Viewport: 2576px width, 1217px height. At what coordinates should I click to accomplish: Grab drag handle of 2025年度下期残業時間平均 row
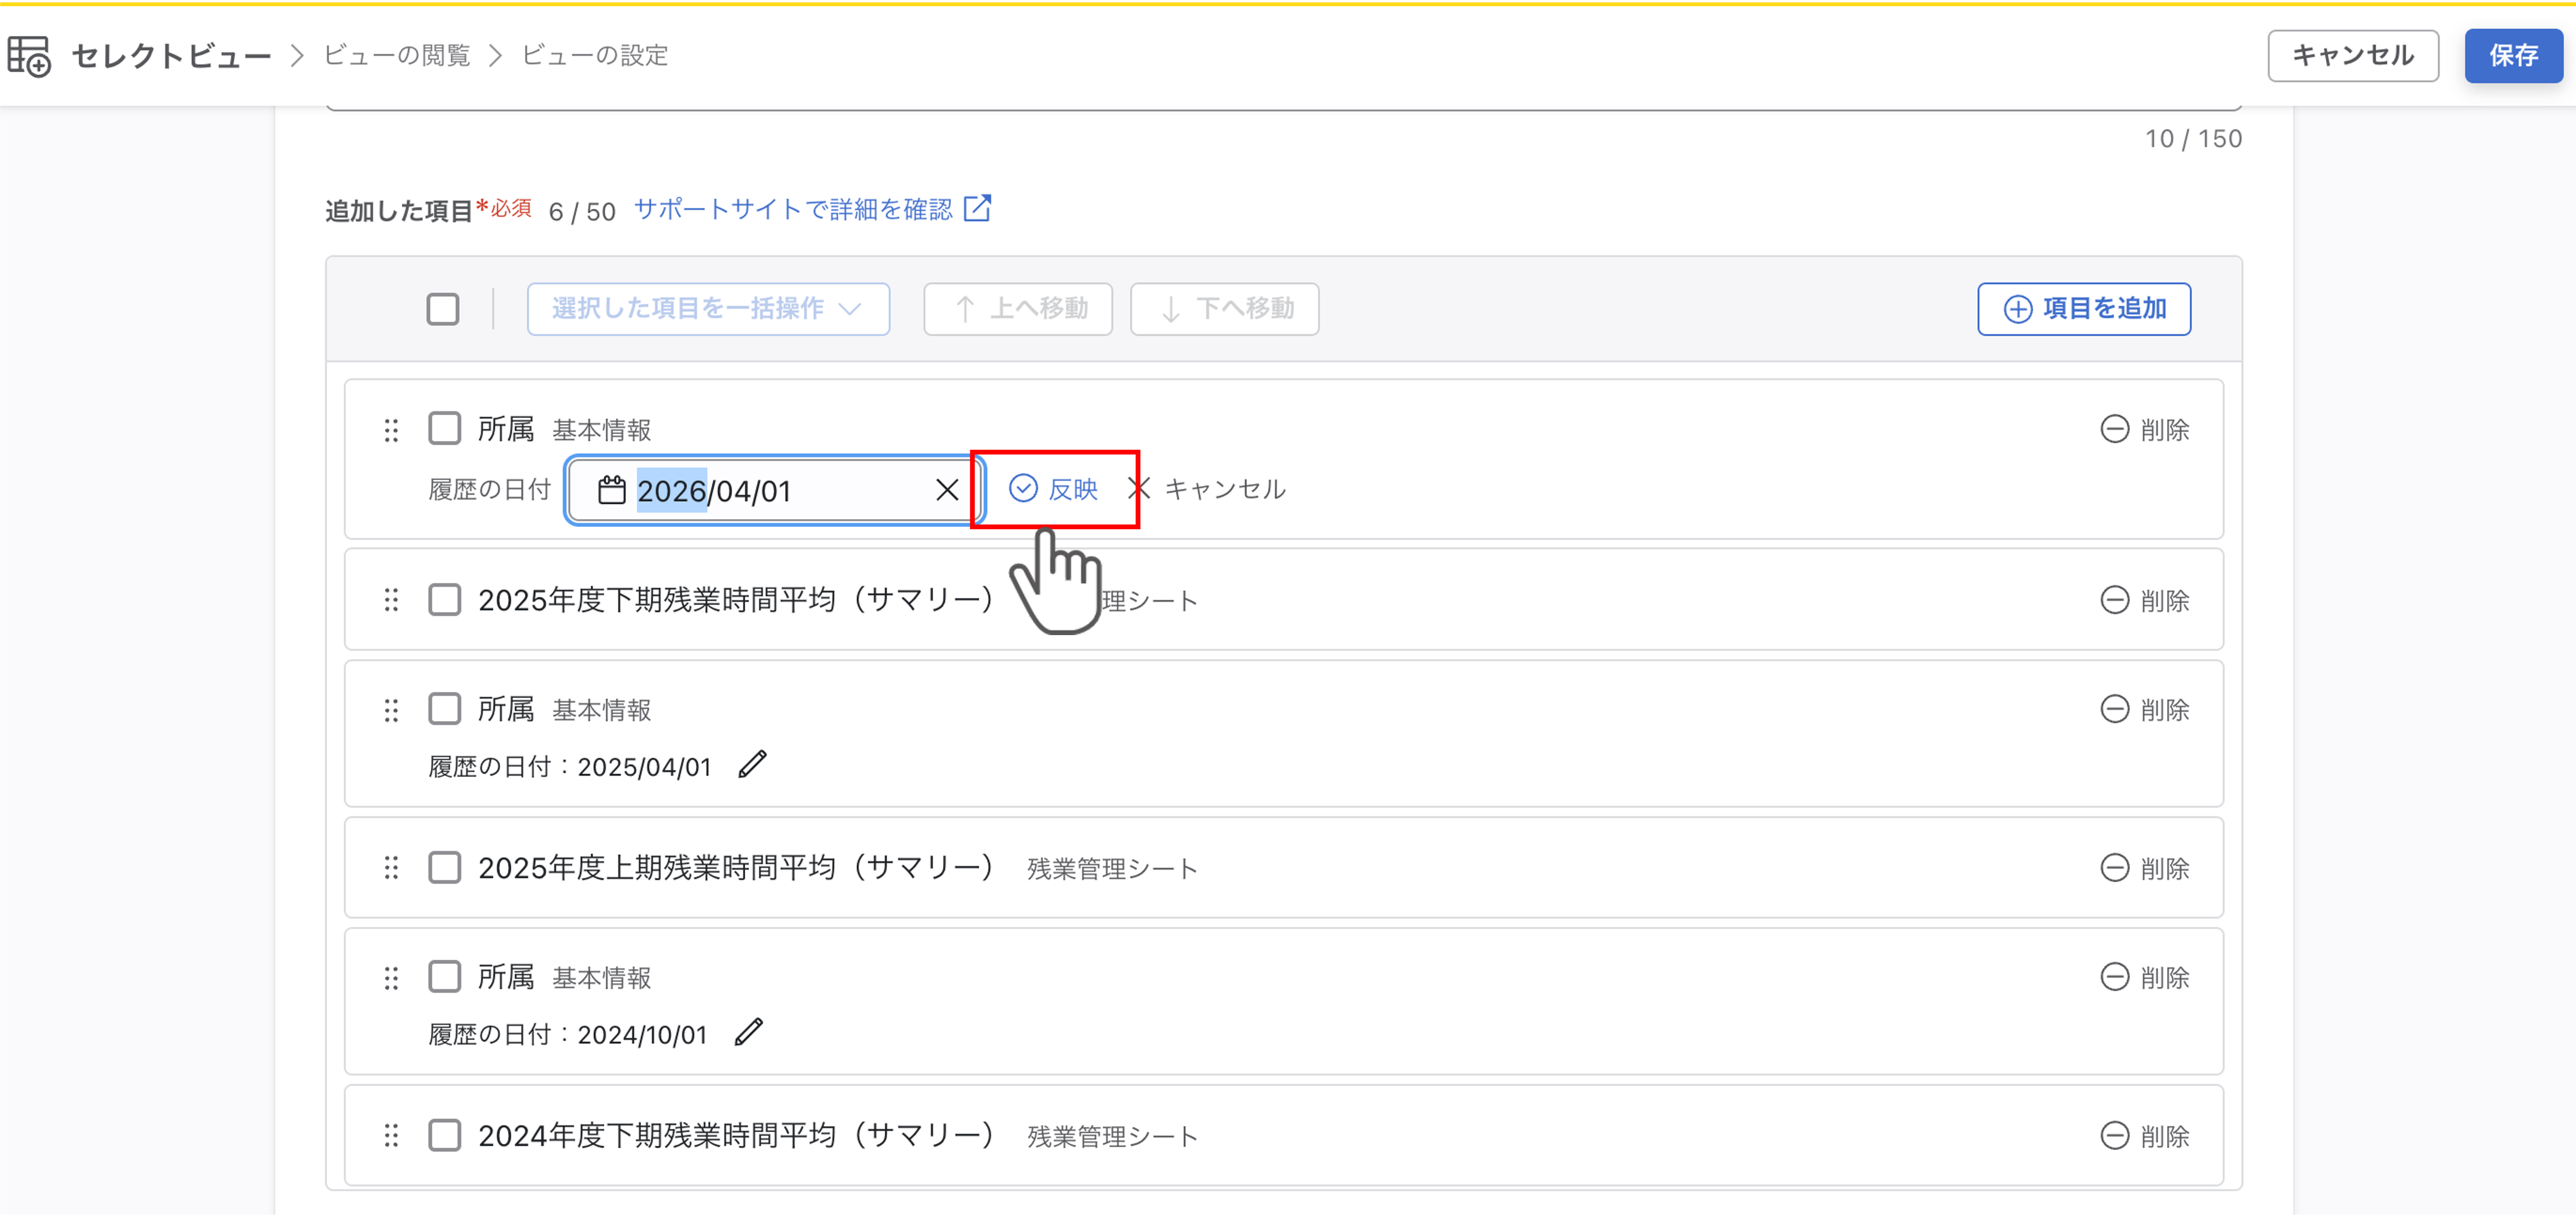tap(391, 600)
